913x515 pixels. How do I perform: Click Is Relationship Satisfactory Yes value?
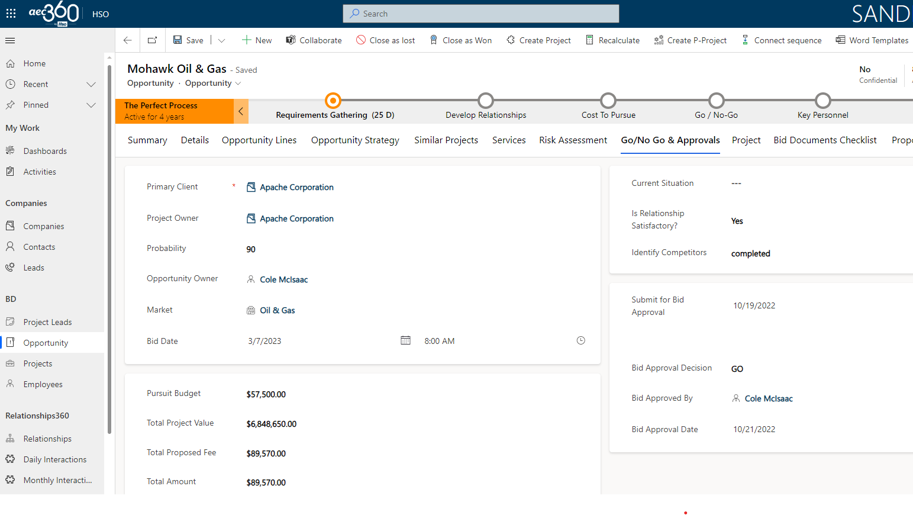[737, 221]
